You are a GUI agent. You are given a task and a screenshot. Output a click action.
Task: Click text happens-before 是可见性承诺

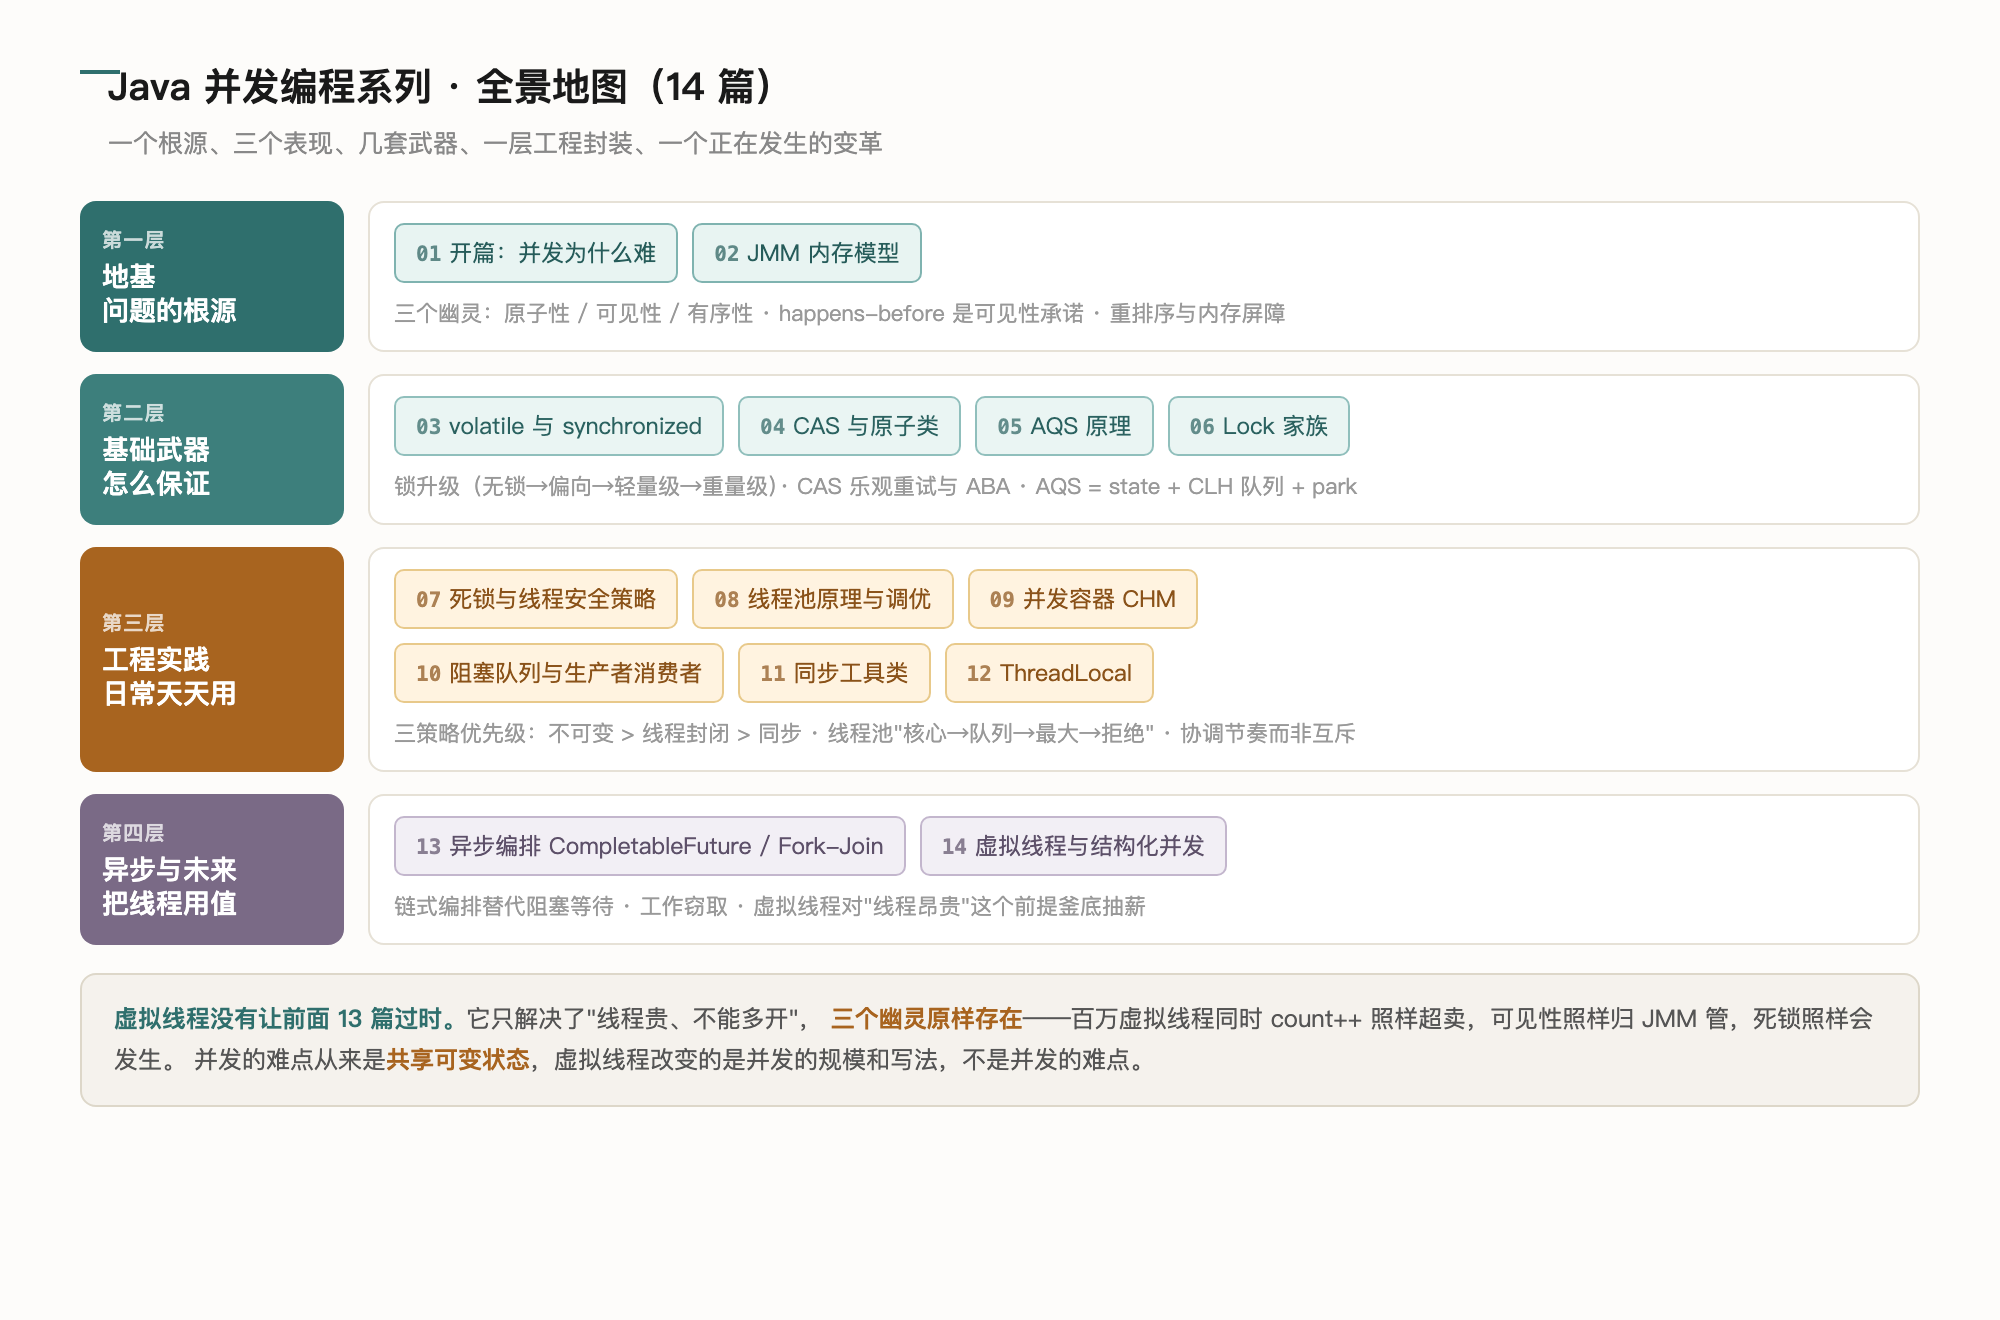[931, 314]
